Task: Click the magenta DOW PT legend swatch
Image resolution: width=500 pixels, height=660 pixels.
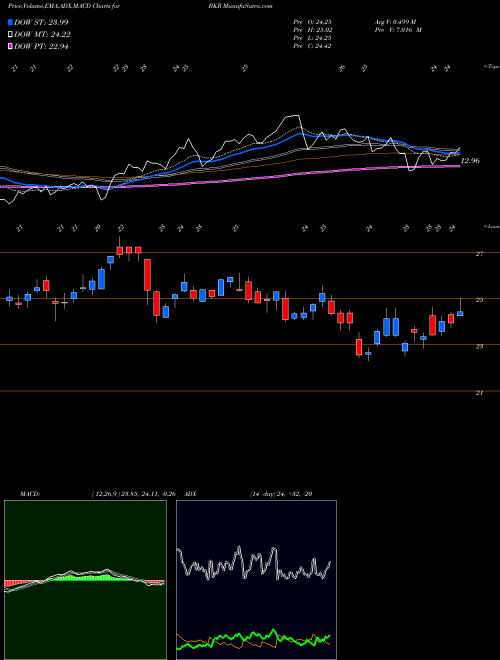Action: tap(11, 46)
